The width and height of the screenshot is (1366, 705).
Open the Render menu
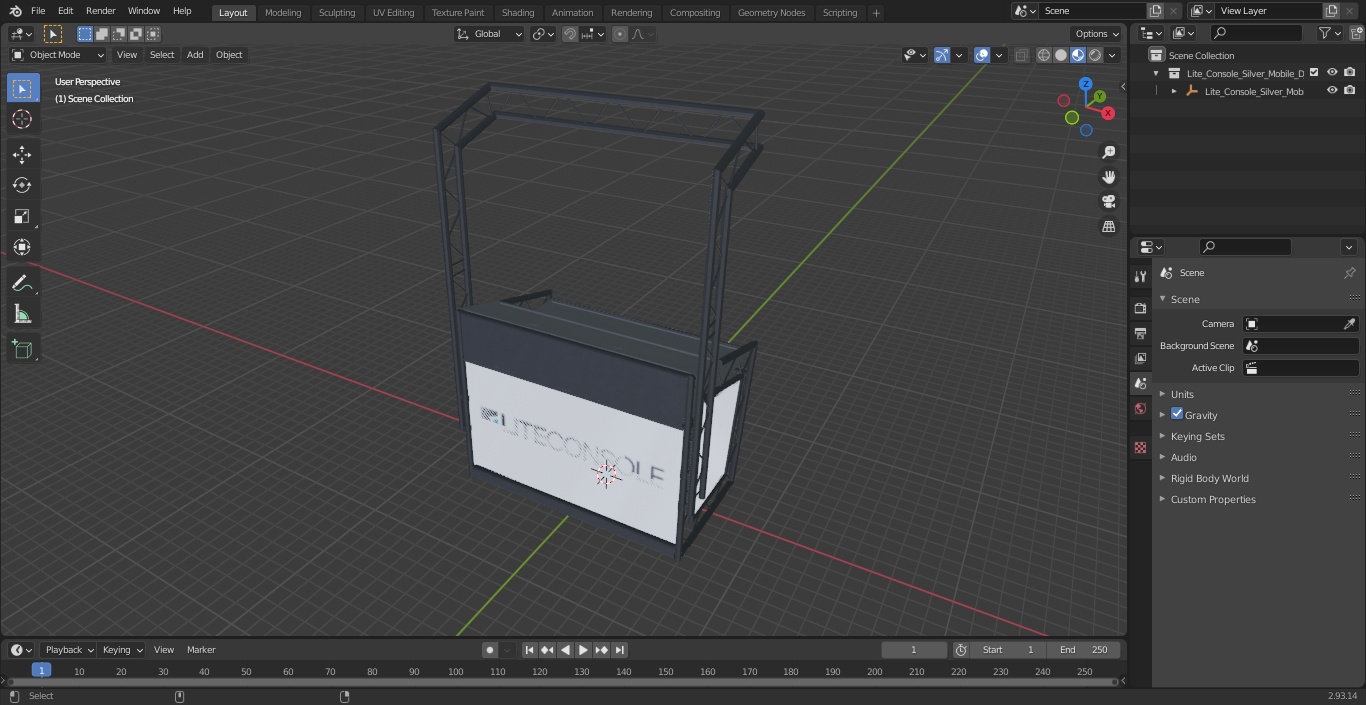[x=100, y=11]
